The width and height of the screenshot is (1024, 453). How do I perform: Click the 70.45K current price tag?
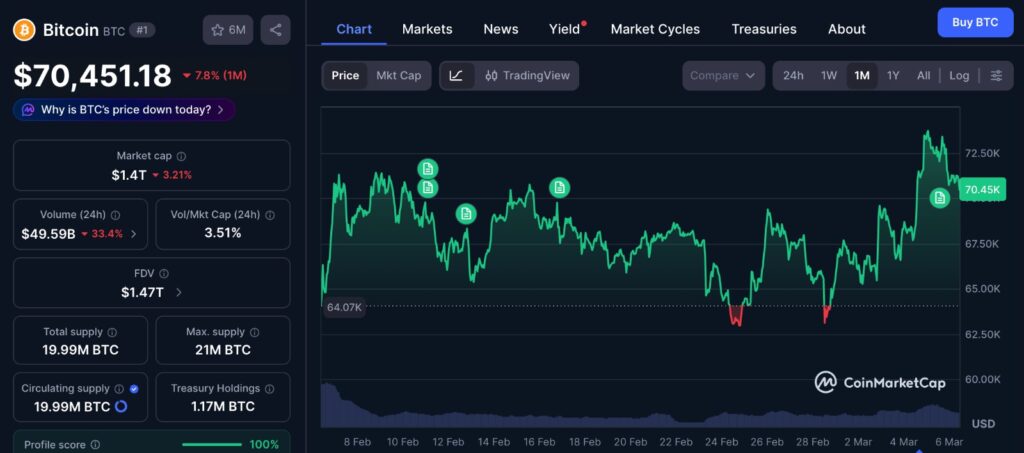coord(982,190)
